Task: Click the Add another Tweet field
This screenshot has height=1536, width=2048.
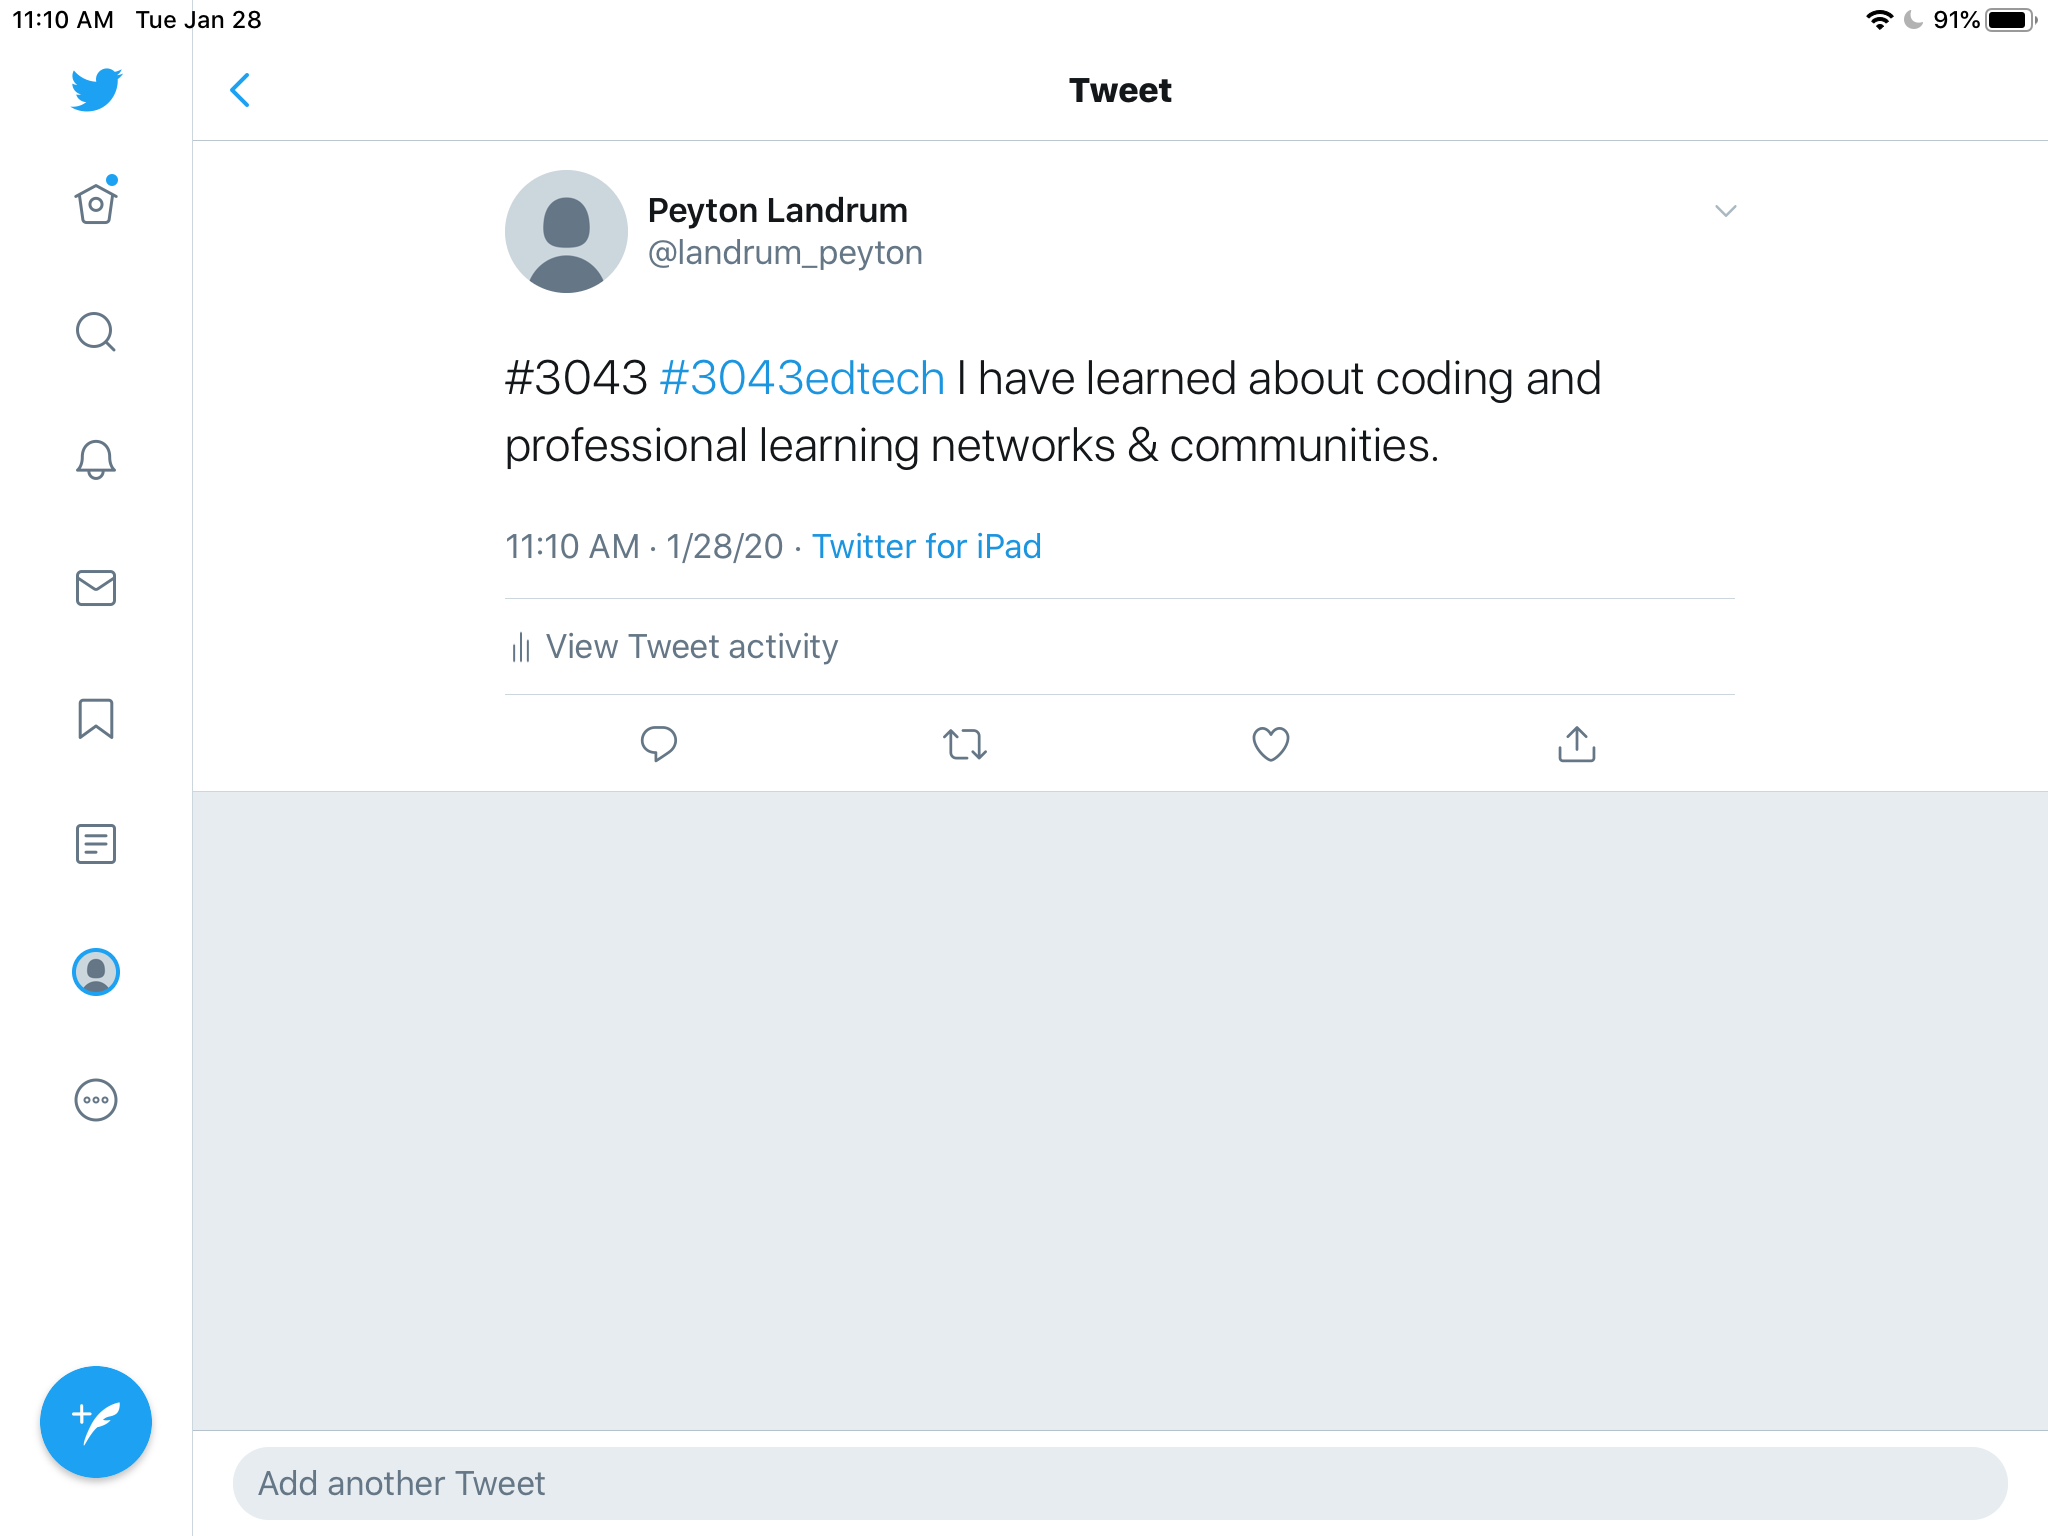Action: point(1120,1483)
